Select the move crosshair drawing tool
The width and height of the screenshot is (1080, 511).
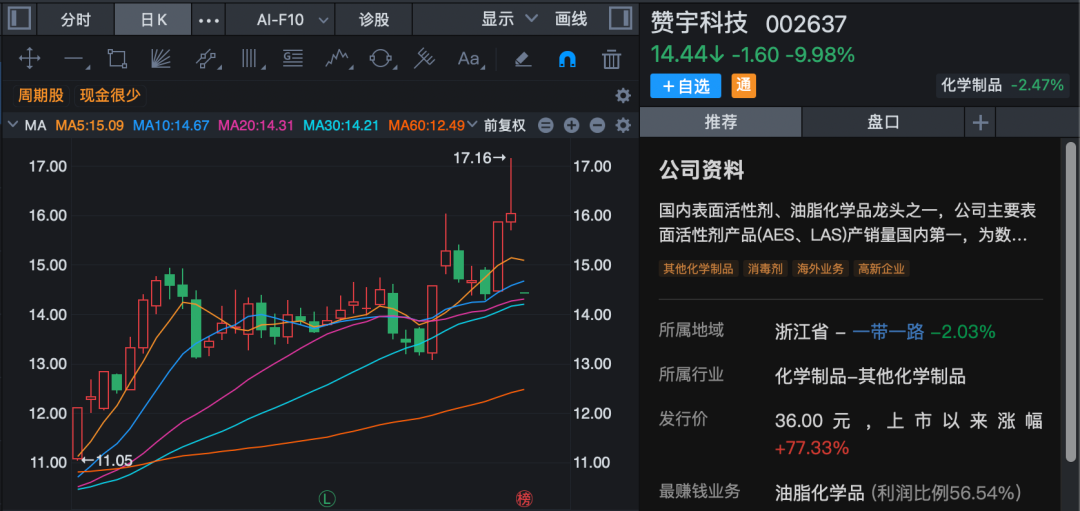pos(29,59)
